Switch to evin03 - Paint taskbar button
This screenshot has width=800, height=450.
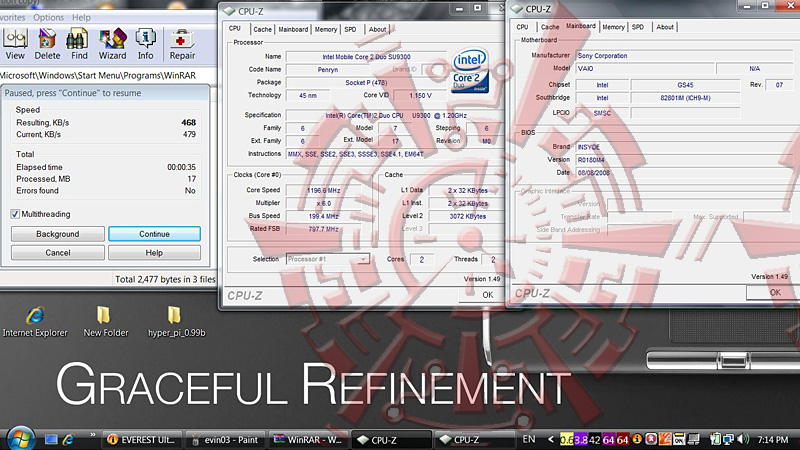(225, 440)
